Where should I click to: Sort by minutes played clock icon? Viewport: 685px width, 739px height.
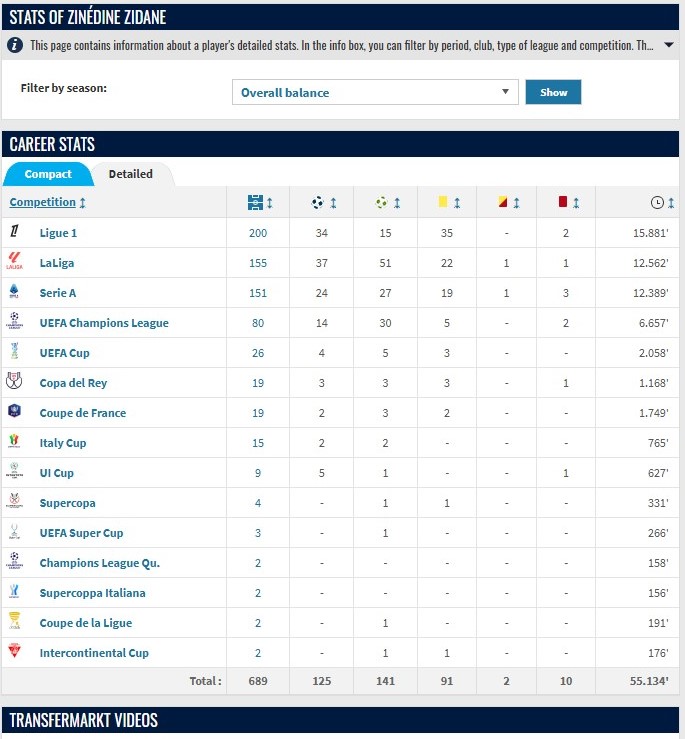pyautogui.click(x=662, y=203)
